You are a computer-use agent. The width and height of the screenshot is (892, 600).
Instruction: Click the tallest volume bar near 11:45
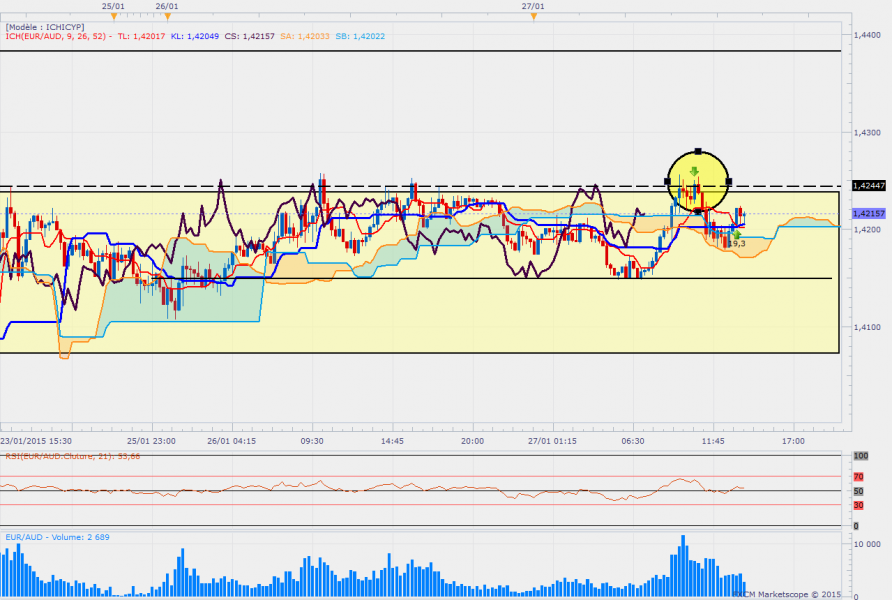tap(683, 565)
